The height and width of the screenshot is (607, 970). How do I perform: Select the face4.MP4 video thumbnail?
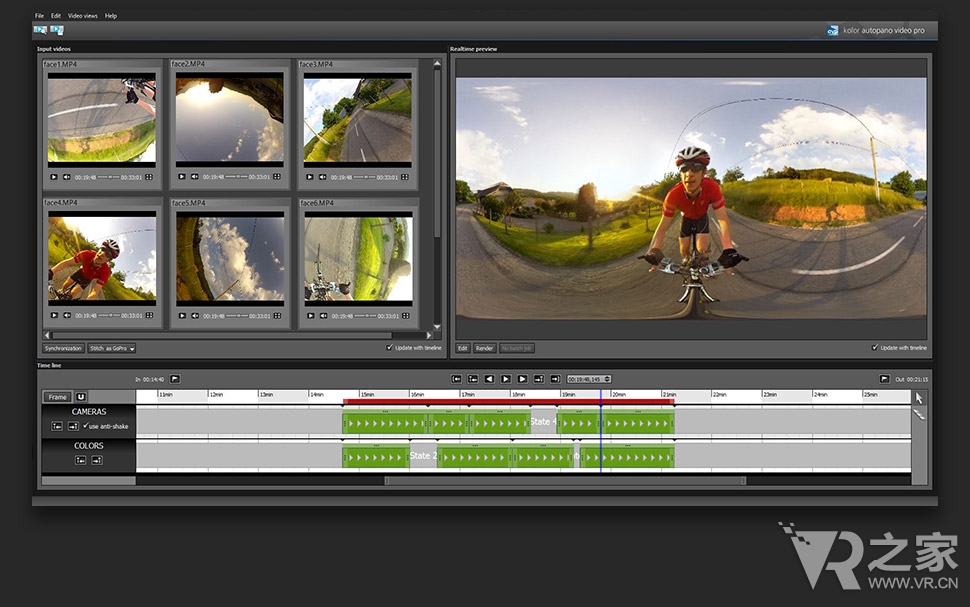102,258
